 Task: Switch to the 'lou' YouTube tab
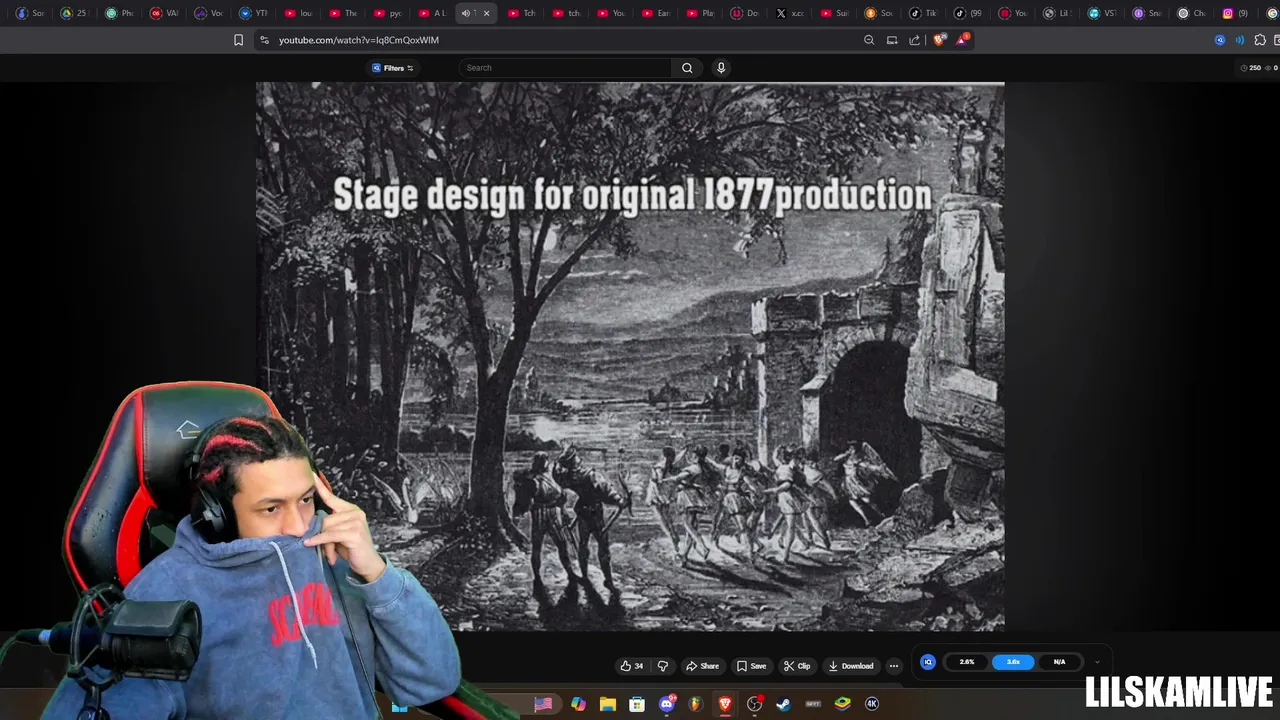point(298,13)
